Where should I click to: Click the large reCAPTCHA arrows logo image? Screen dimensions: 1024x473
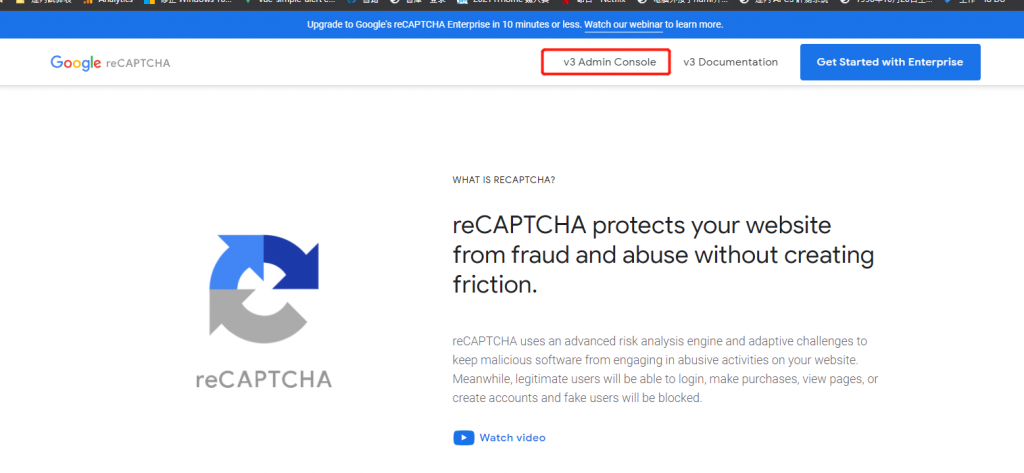[264, 289]
